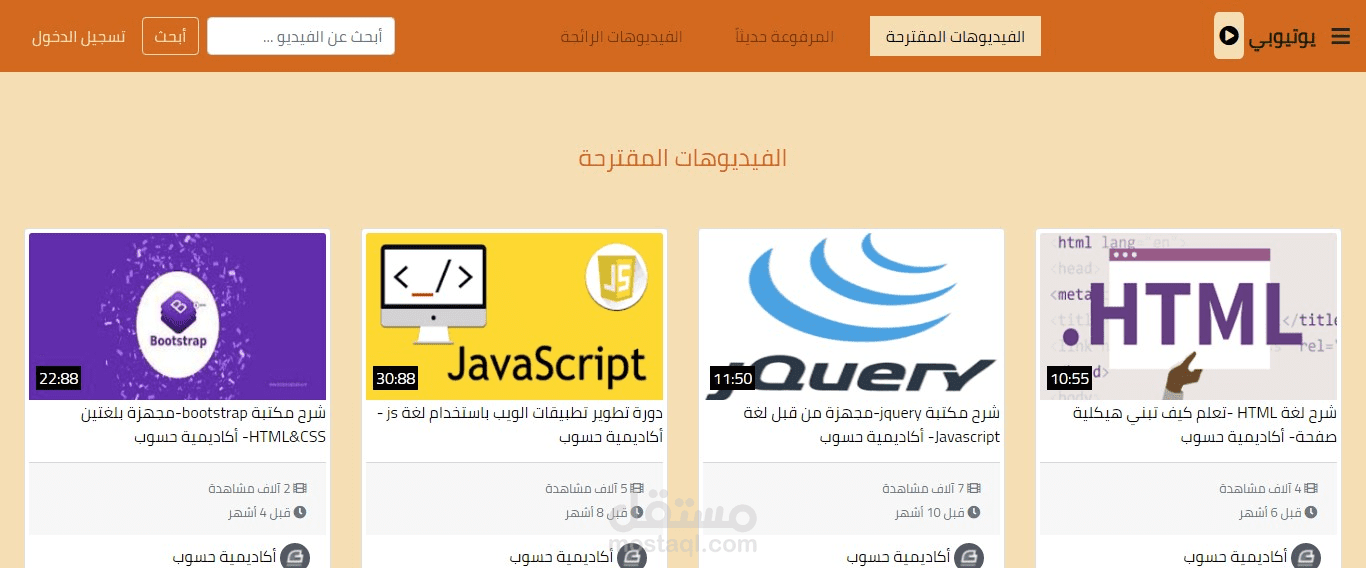This screenshot has width=1366, height=568.
Task: Click 5 آلاف مشاهدة view count
Action: coord(586,489)
